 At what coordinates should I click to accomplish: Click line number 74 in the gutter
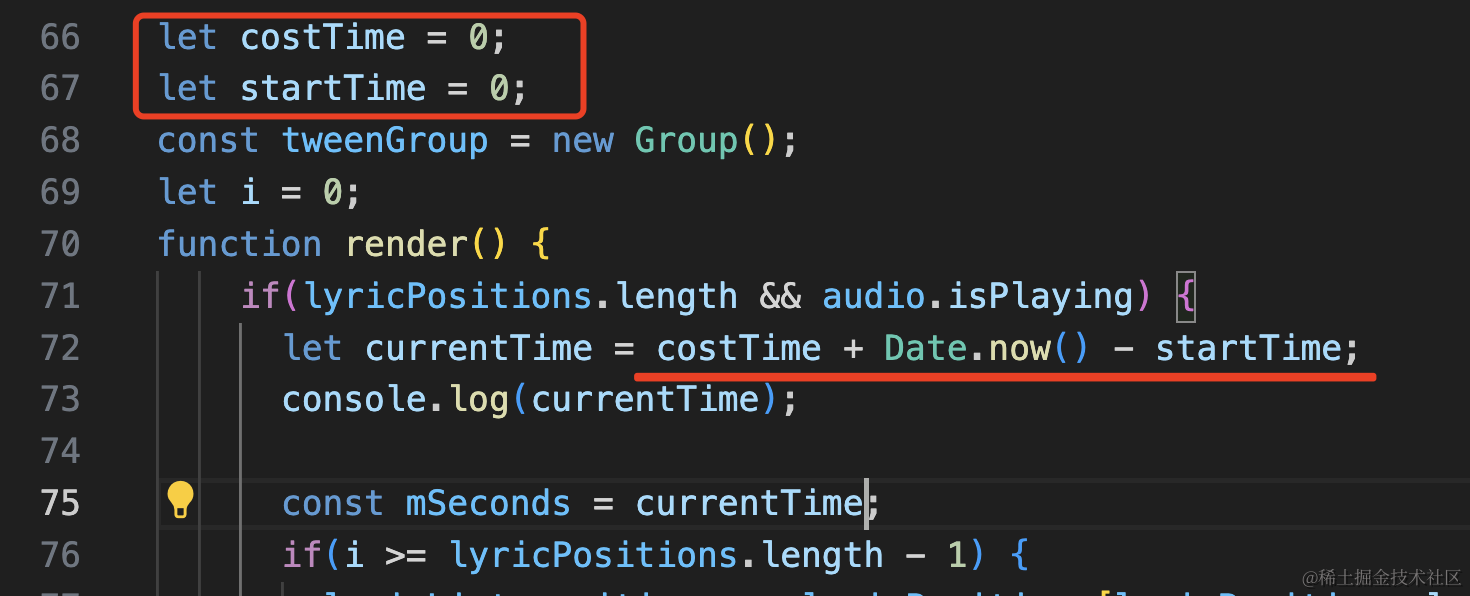point(60,452)
